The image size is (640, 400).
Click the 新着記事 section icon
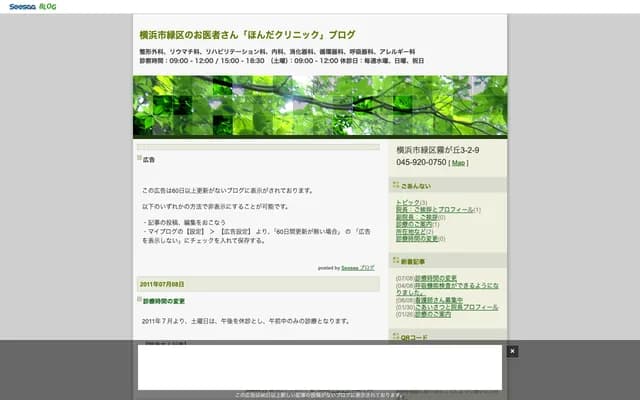click(x=397, y=261)
